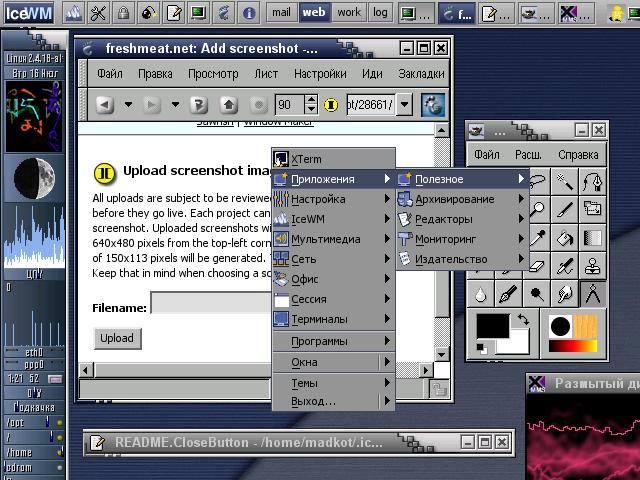
Task: Click the security lock in browser status bar
Action: (439, 389)
